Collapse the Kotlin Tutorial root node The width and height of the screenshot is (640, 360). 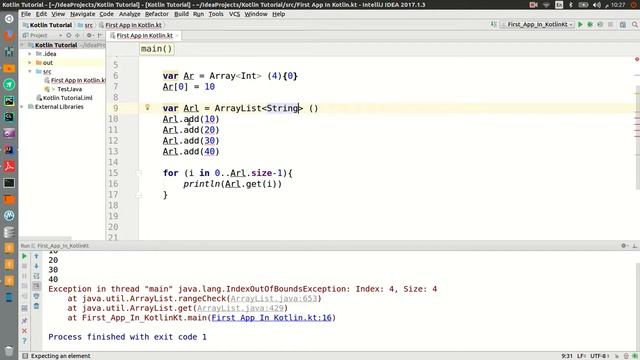click(x=22, y=45)
